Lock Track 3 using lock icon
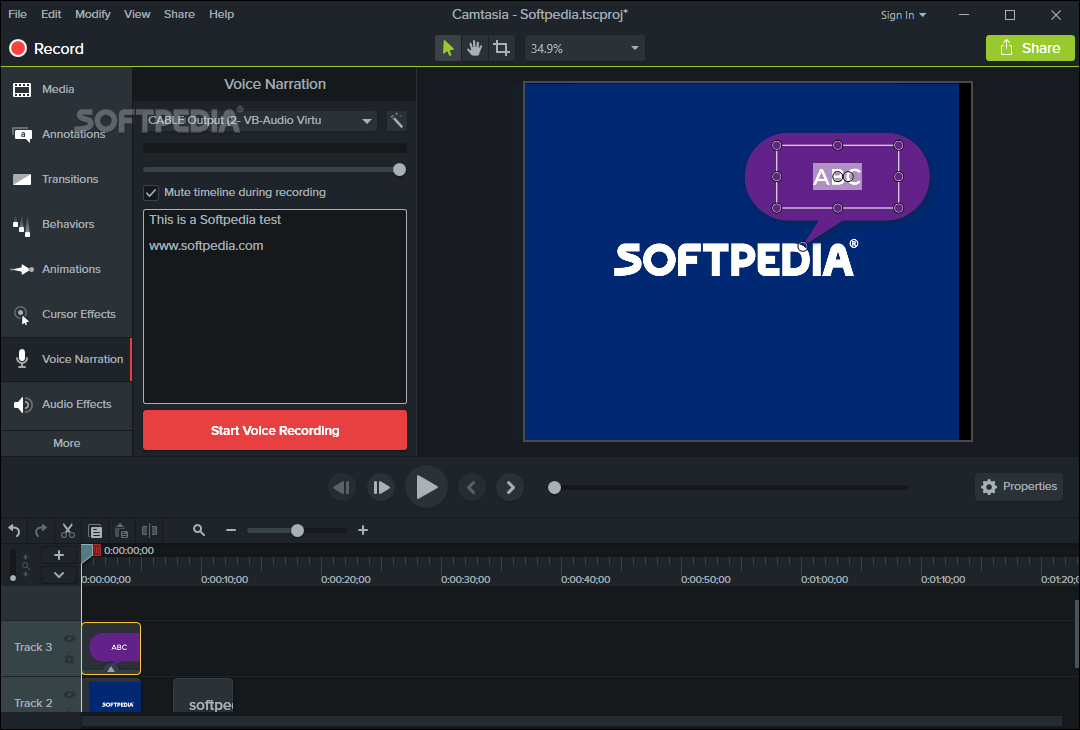 pyautogui.click(x=70, y=658)
